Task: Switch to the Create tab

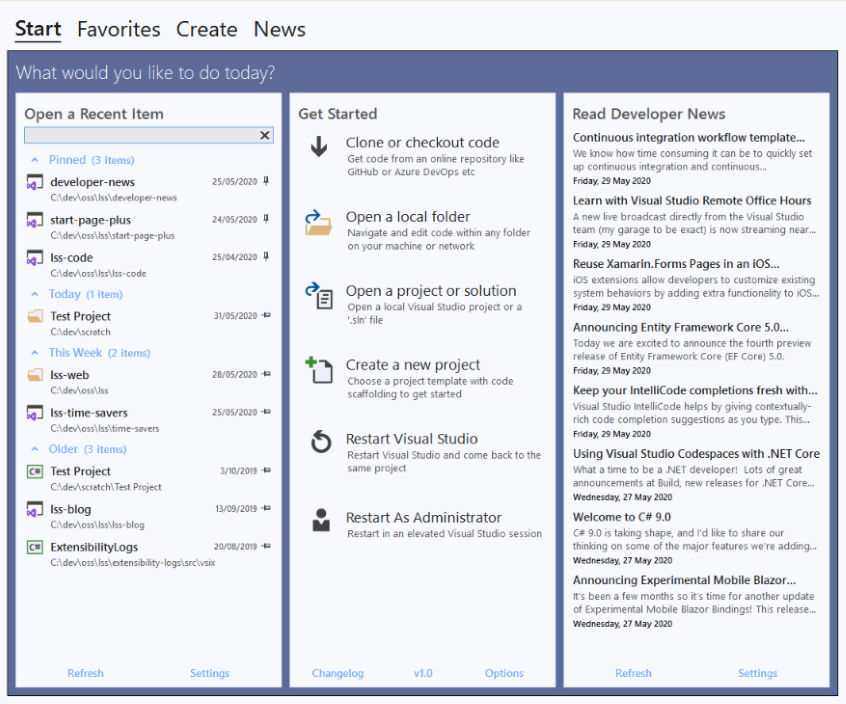Action: point(207,29)
